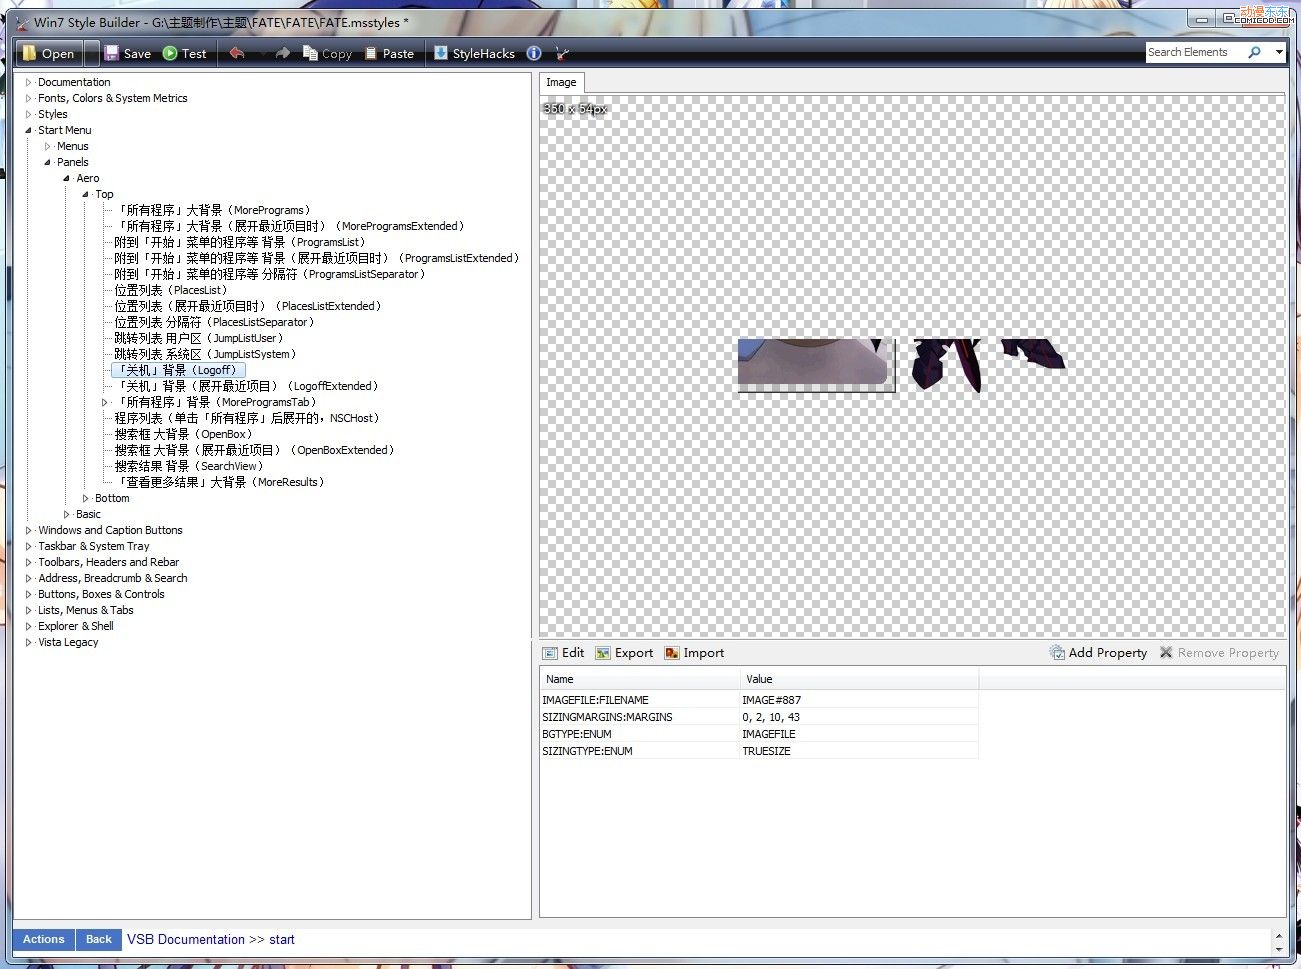Click the Search Elements input field
Viewport: 1301px width, 969px height.
(1195, 52)
